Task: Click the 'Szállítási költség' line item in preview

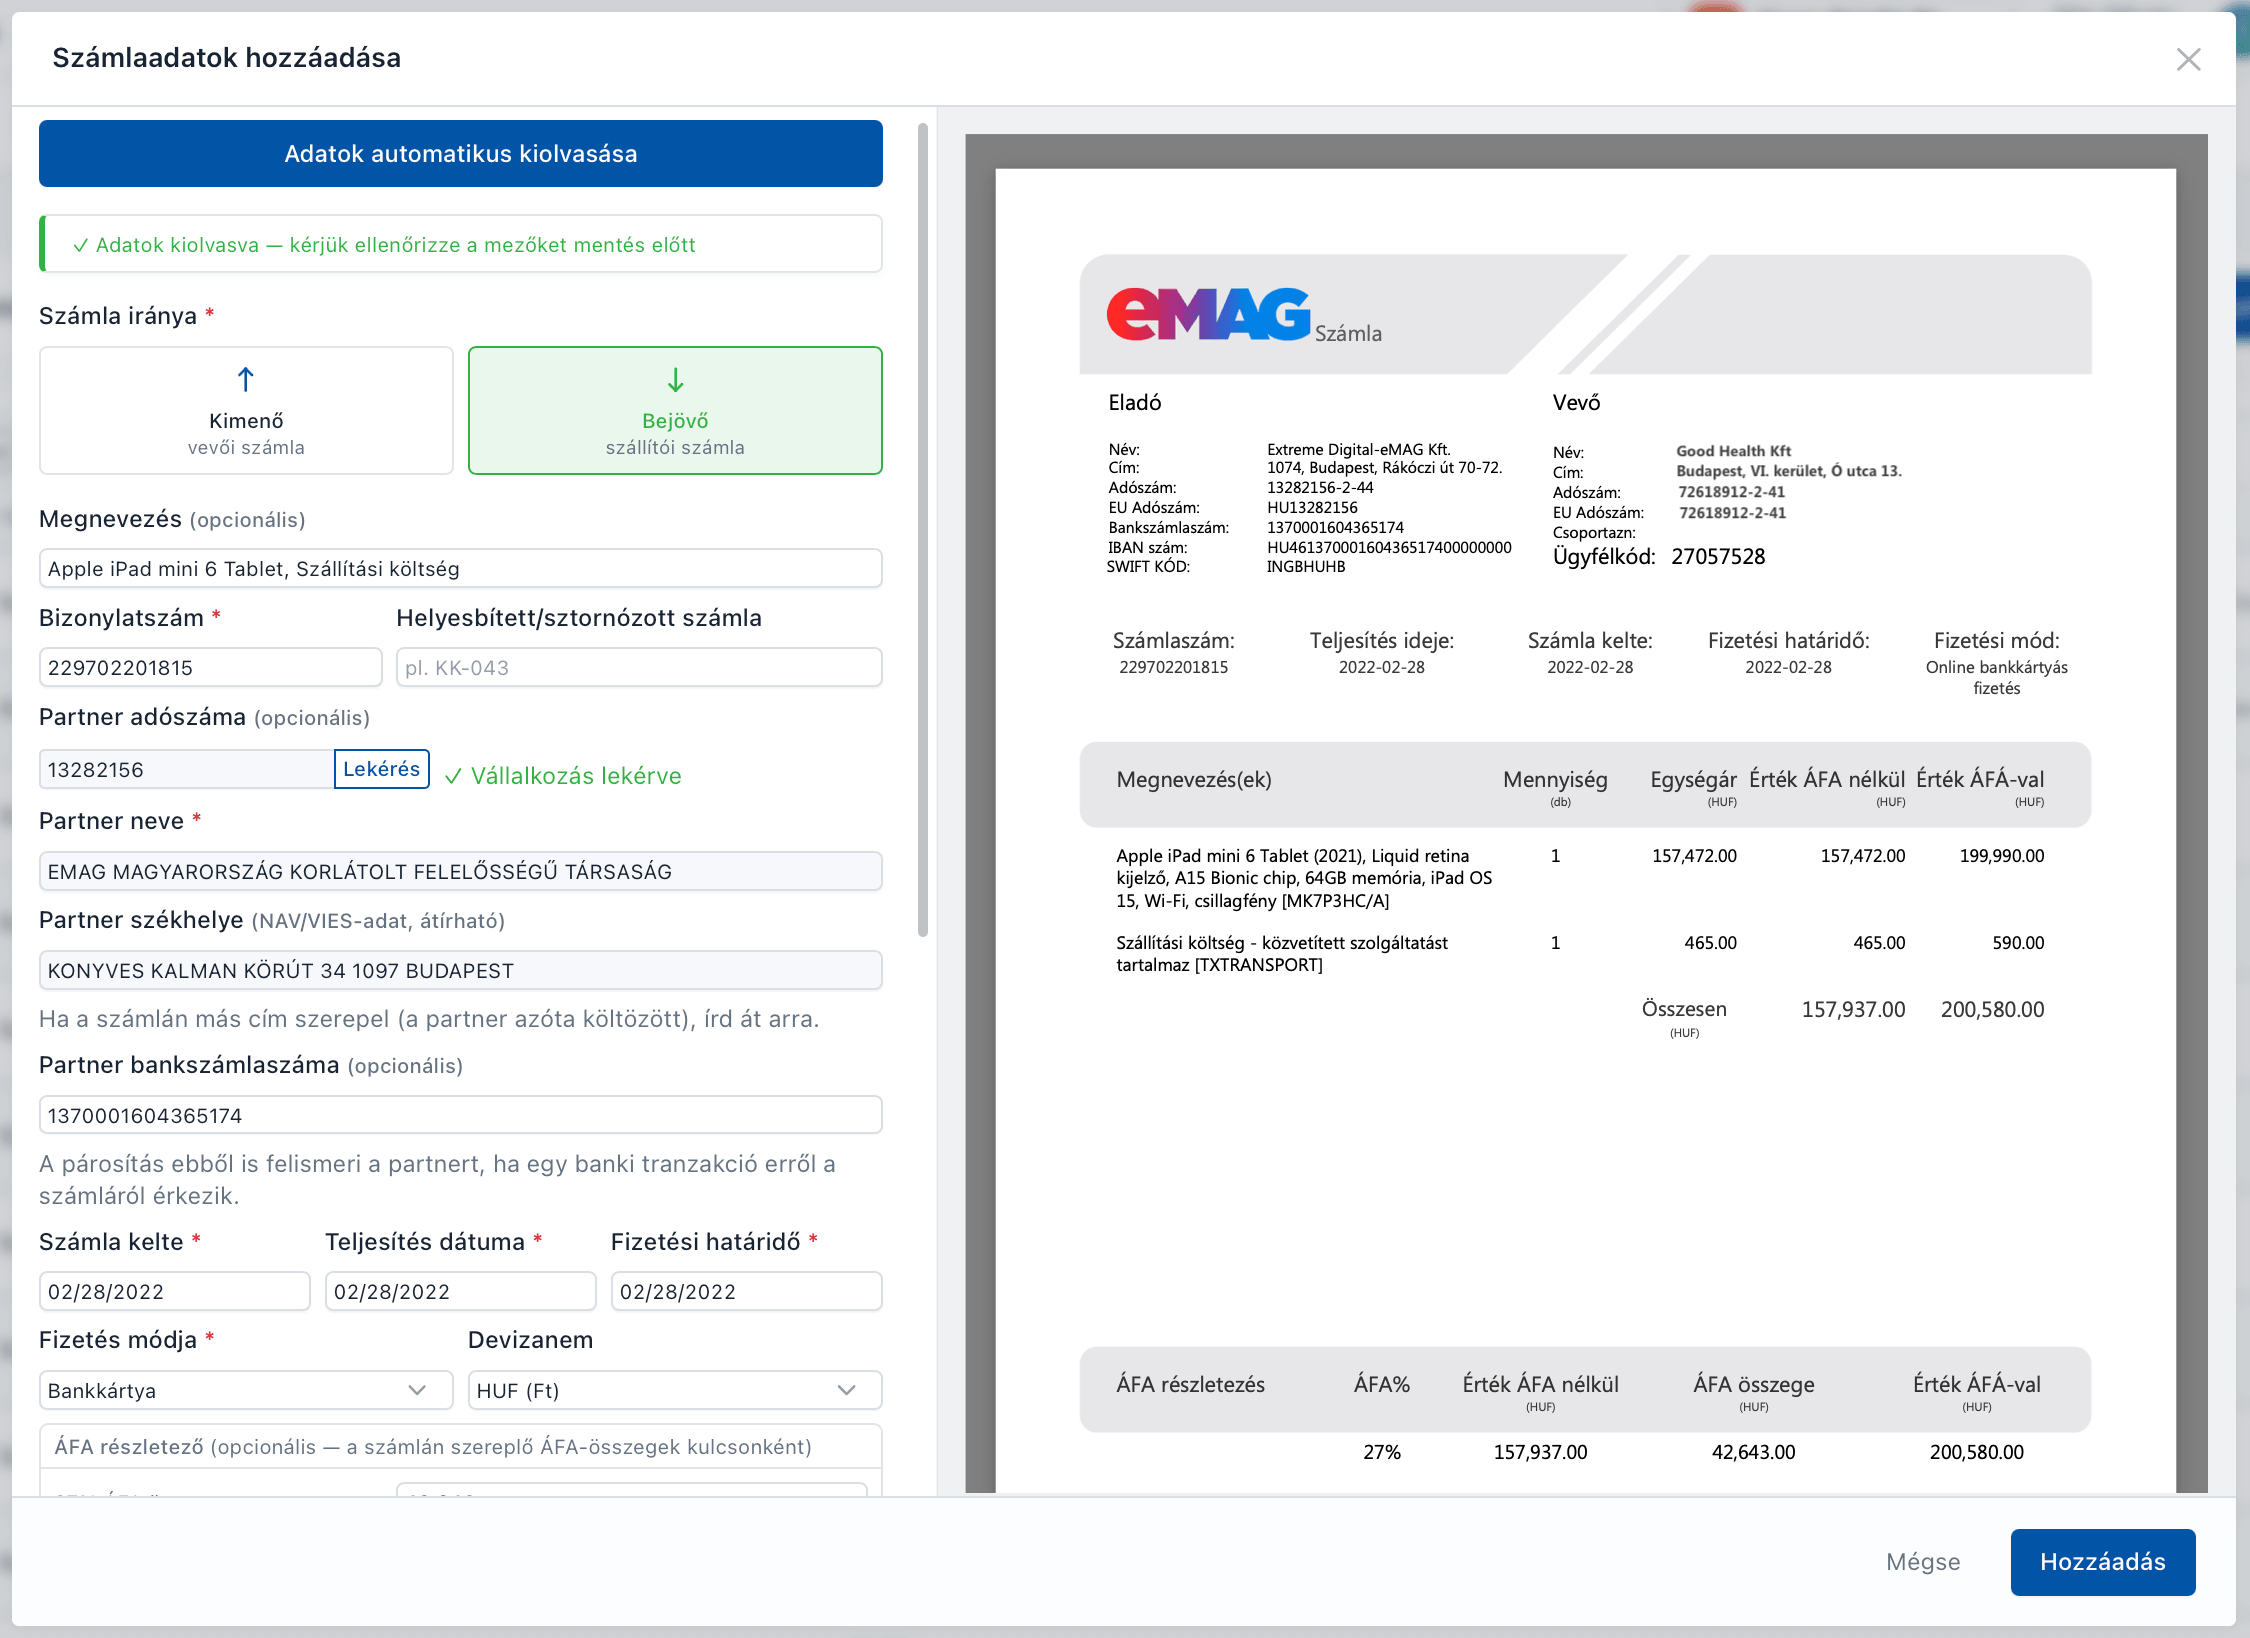Action: [x=1282, y=954]
